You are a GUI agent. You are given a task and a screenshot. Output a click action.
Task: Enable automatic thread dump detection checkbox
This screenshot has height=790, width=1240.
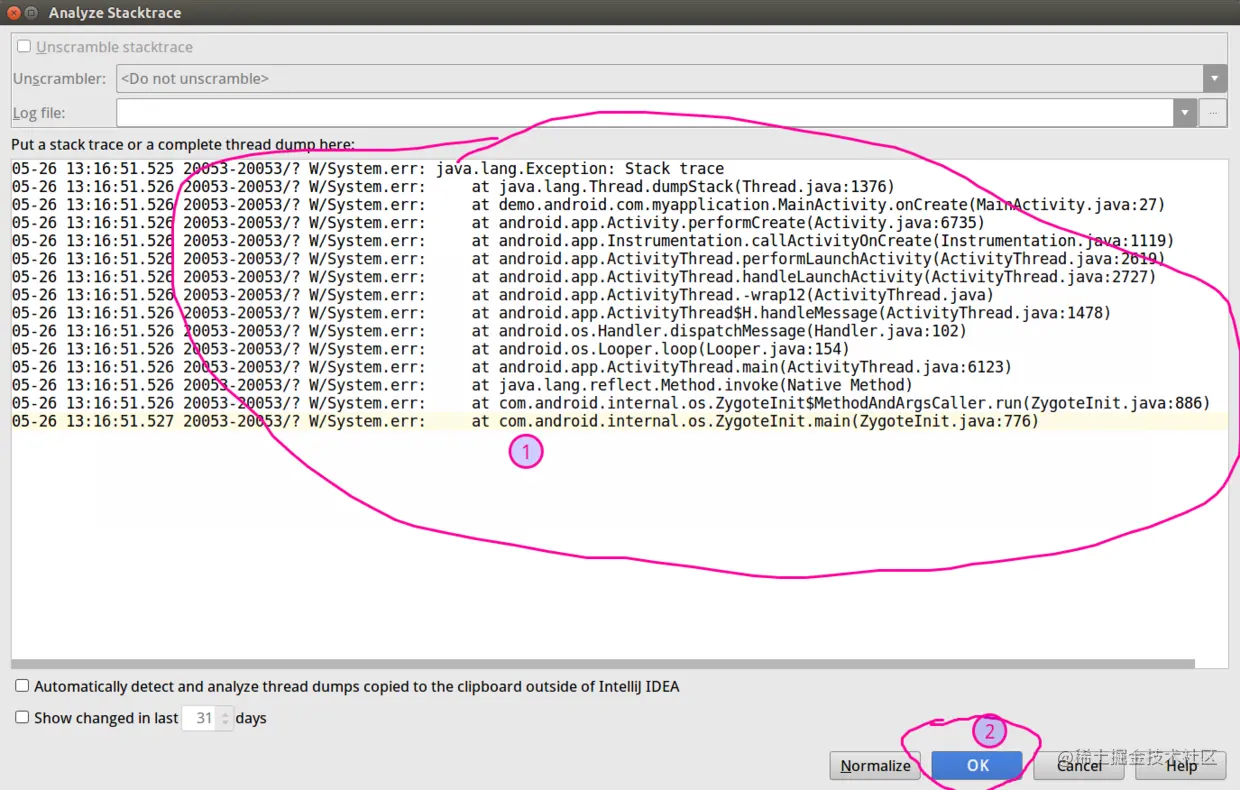point(22,686)
